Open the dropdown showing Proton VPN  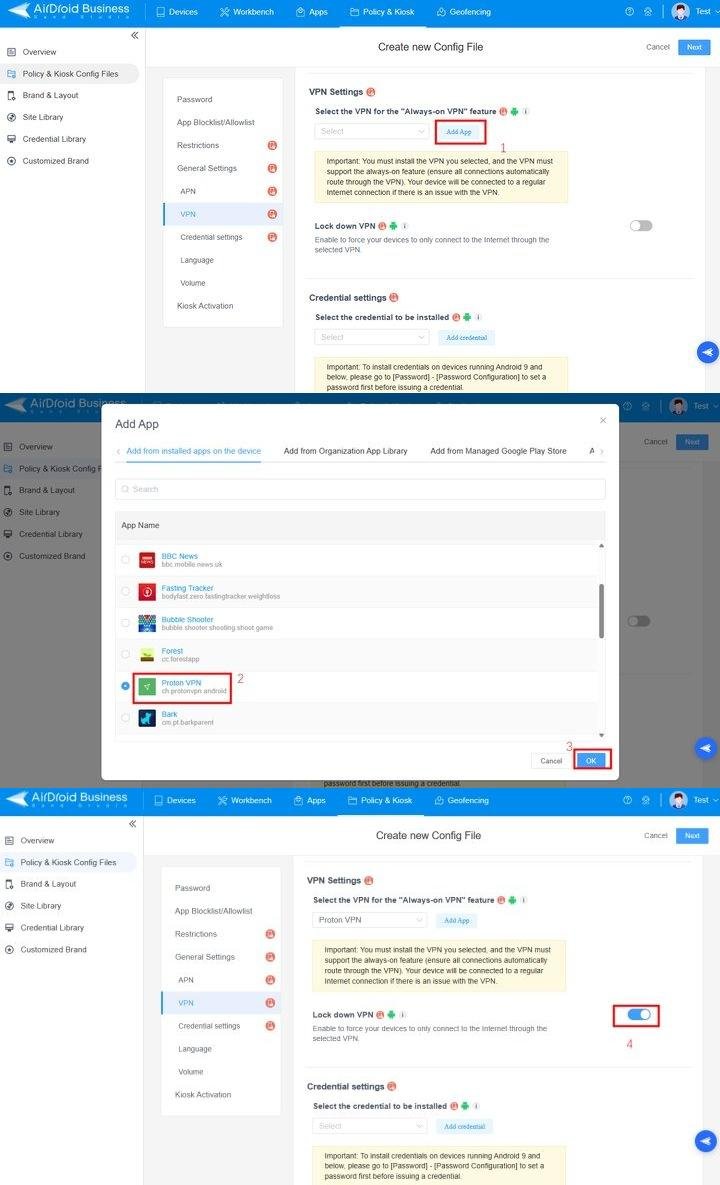coord(369,920)
